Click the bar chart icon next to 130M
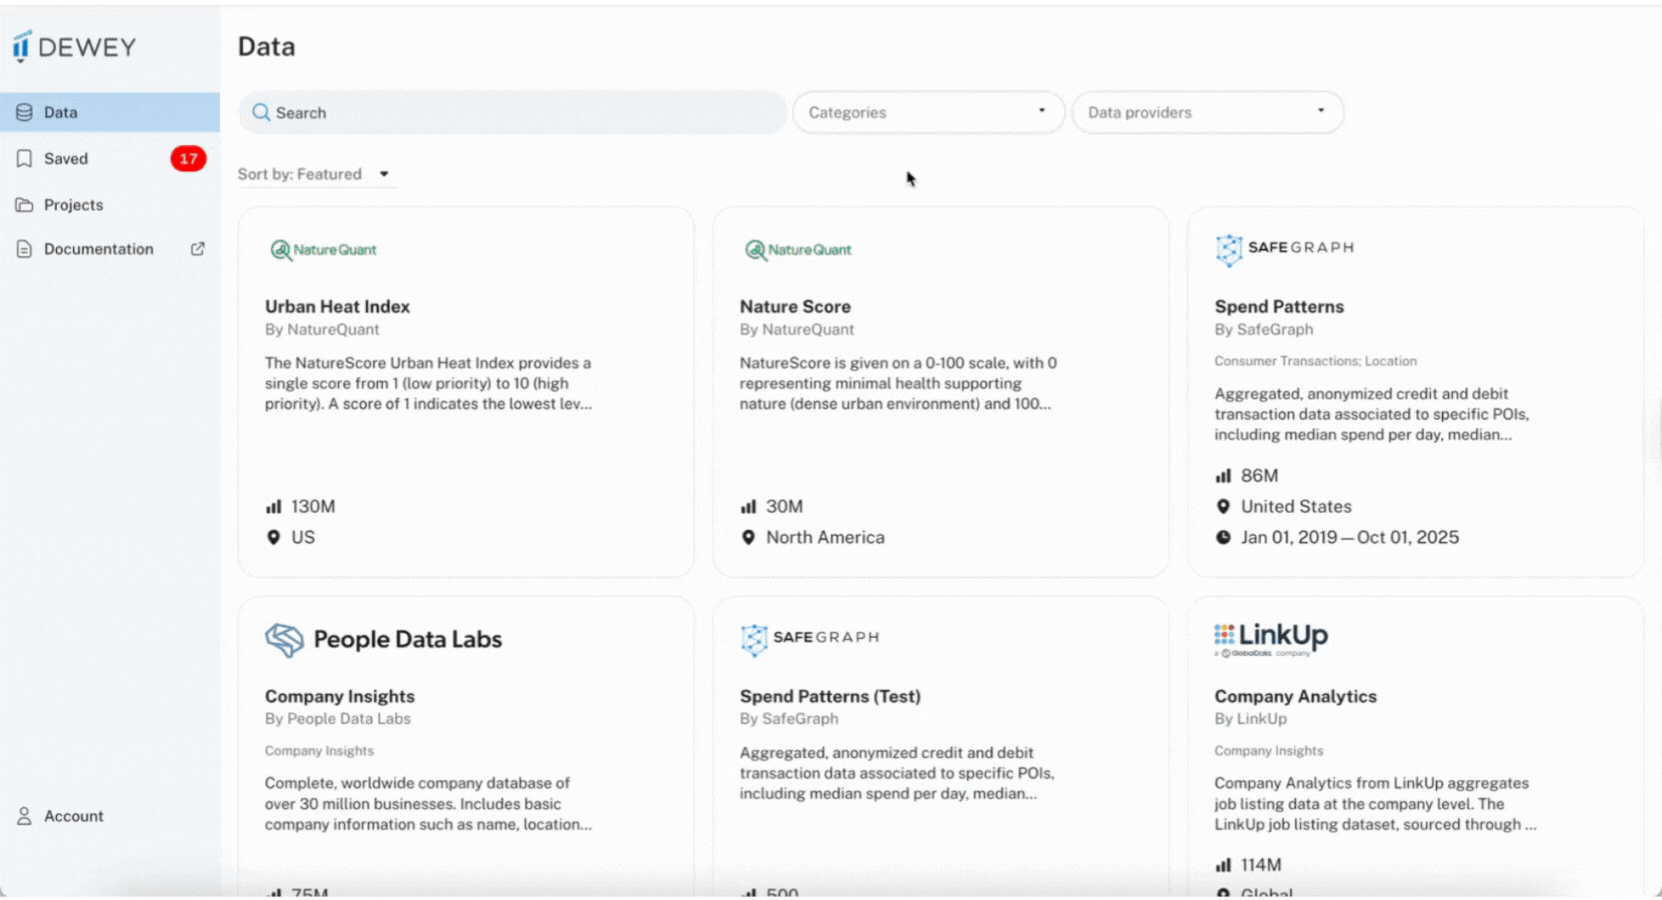This screenshot has height=900, width=1662. (273, 507)
